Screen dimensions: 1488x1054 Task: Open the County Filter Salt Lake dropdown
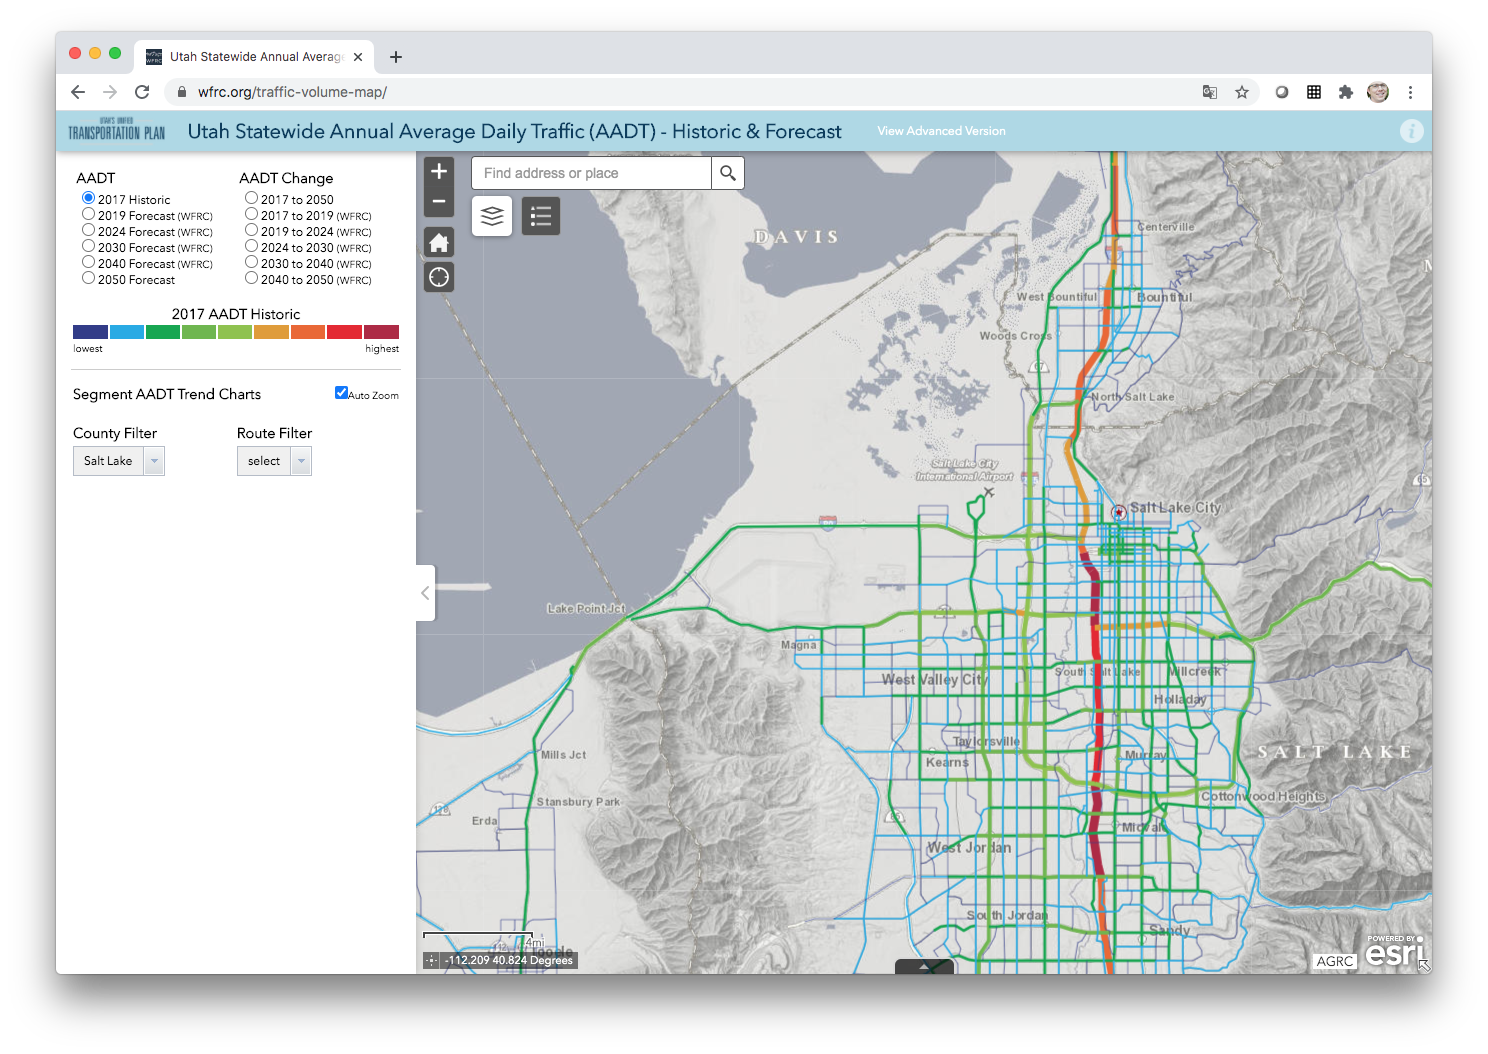pyautogui.click(x=118, y=461)
